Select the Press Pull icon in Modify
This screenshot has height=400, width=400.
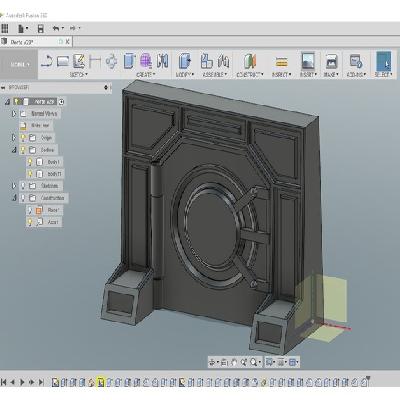tap(184, 61)
